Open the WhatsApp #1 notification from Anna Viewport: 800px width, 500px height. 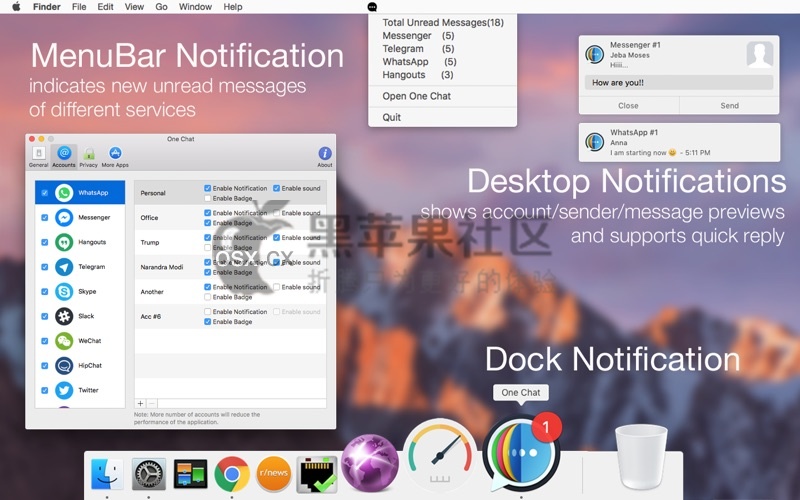coord(679,142)
